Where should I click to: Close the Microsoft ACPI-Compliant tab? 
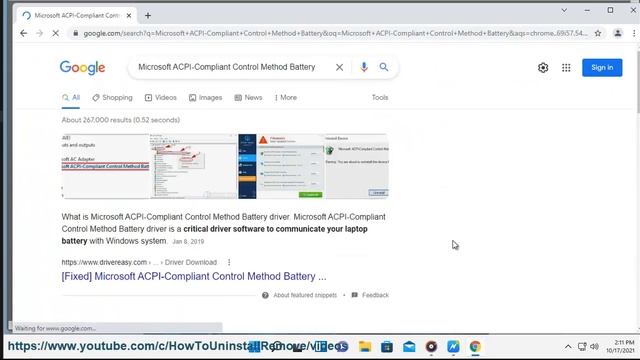coord(129,16)
